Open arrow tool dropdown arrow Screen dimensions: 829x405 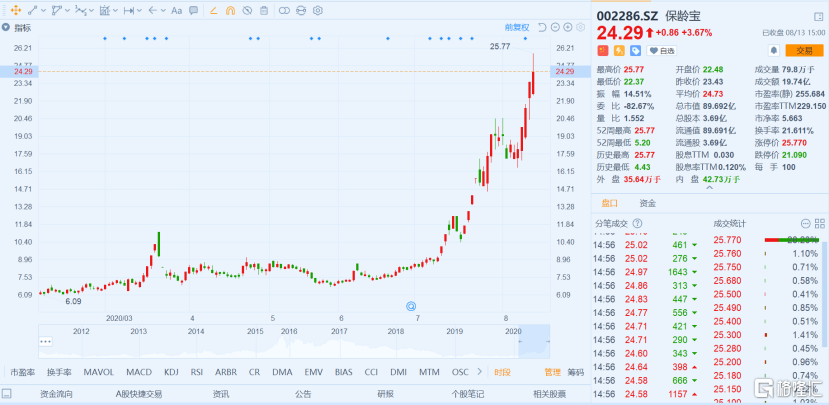click(x=163, y=11)
